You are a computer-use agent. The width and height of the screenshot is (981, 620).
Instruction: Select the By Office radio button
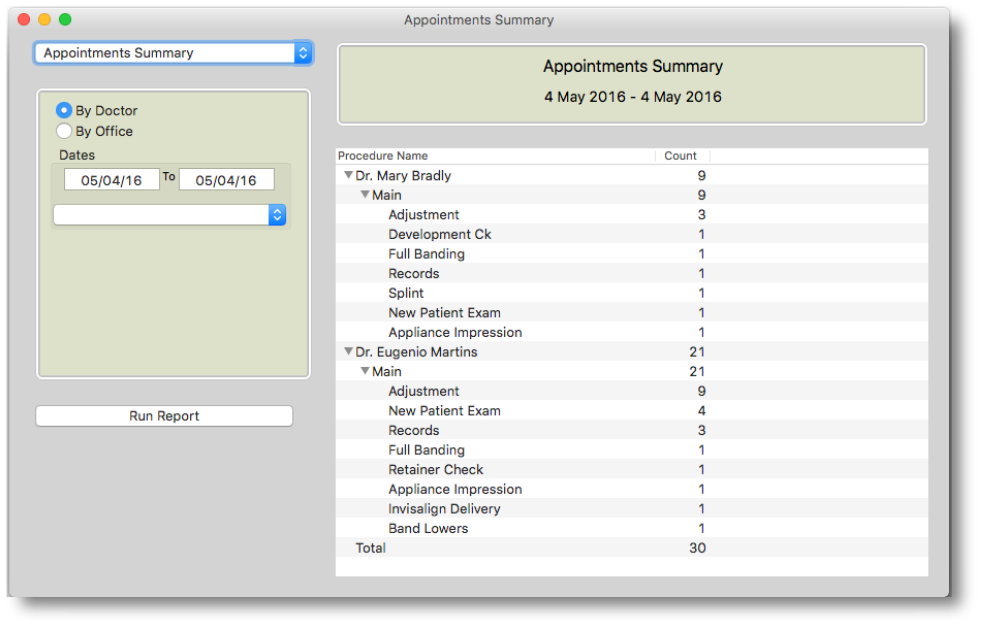[x=64, y=131]
